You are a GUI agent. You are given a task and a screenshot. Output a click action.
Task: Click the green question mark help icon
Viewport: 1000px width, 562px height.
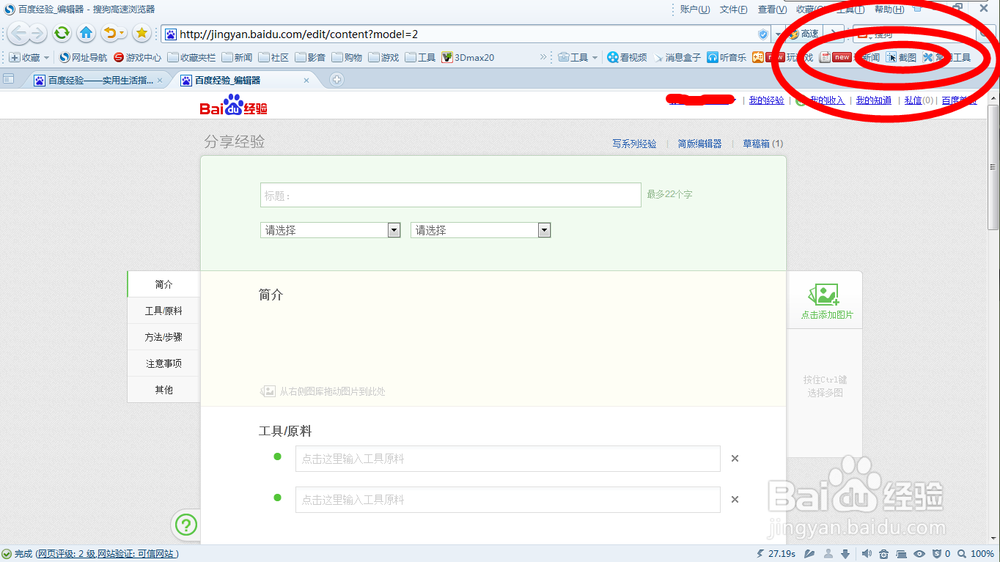click(x=186, y=525)
